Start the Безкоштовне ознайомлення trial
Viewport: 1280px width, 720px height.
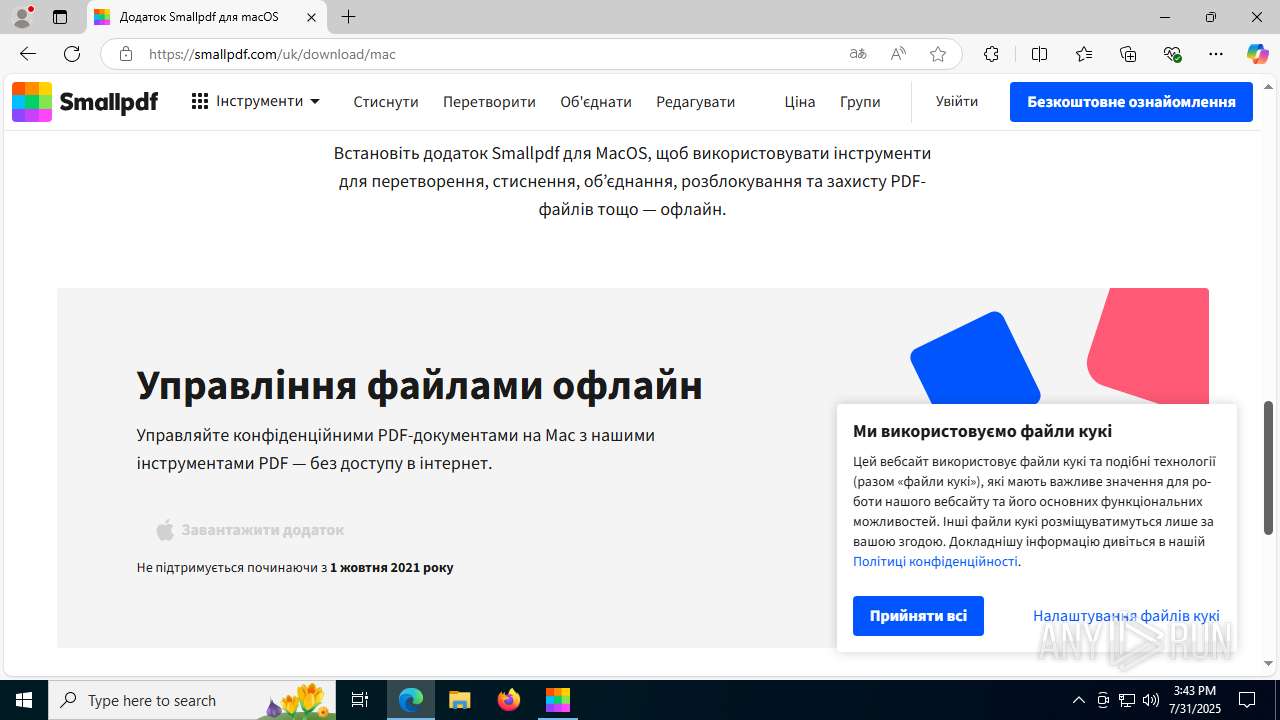tap(1131, 102)
